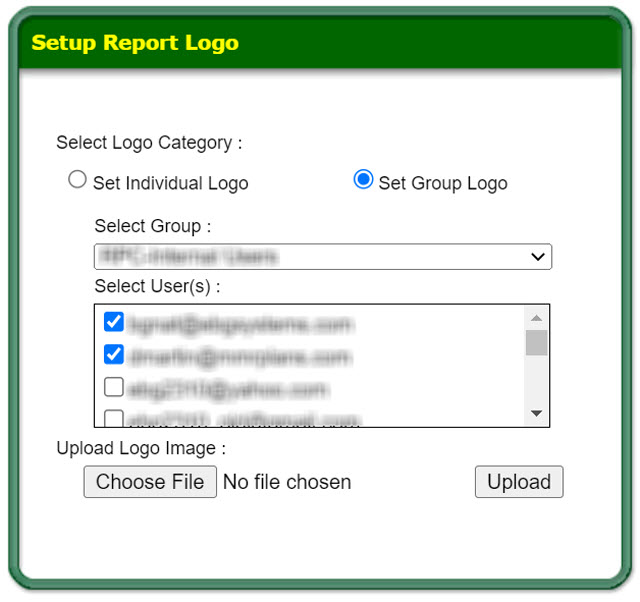640x602 pixels.
Task: Tick the partially visible fourth user checkbox
Action: 113,418
